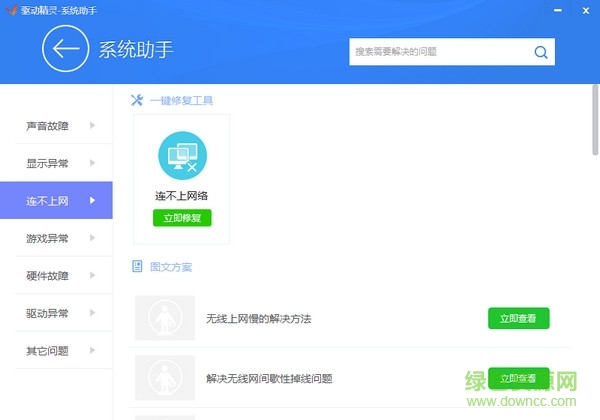This screenshot has height=420, width=600.
Task: Click the magnifier search icon
Action: coord(540,52)
